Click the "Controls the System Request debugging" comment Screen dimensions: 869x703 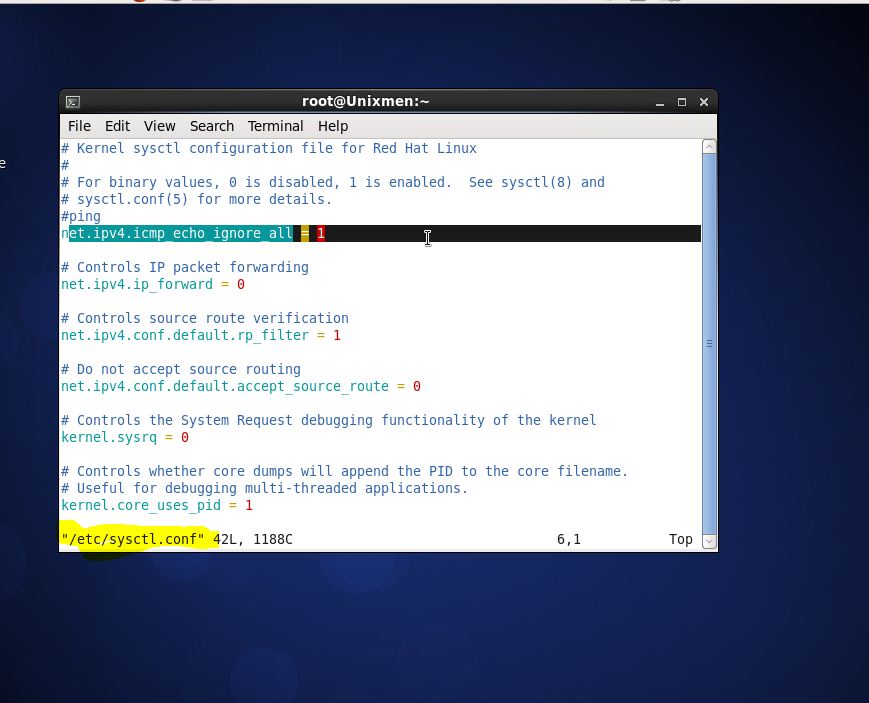329,420
